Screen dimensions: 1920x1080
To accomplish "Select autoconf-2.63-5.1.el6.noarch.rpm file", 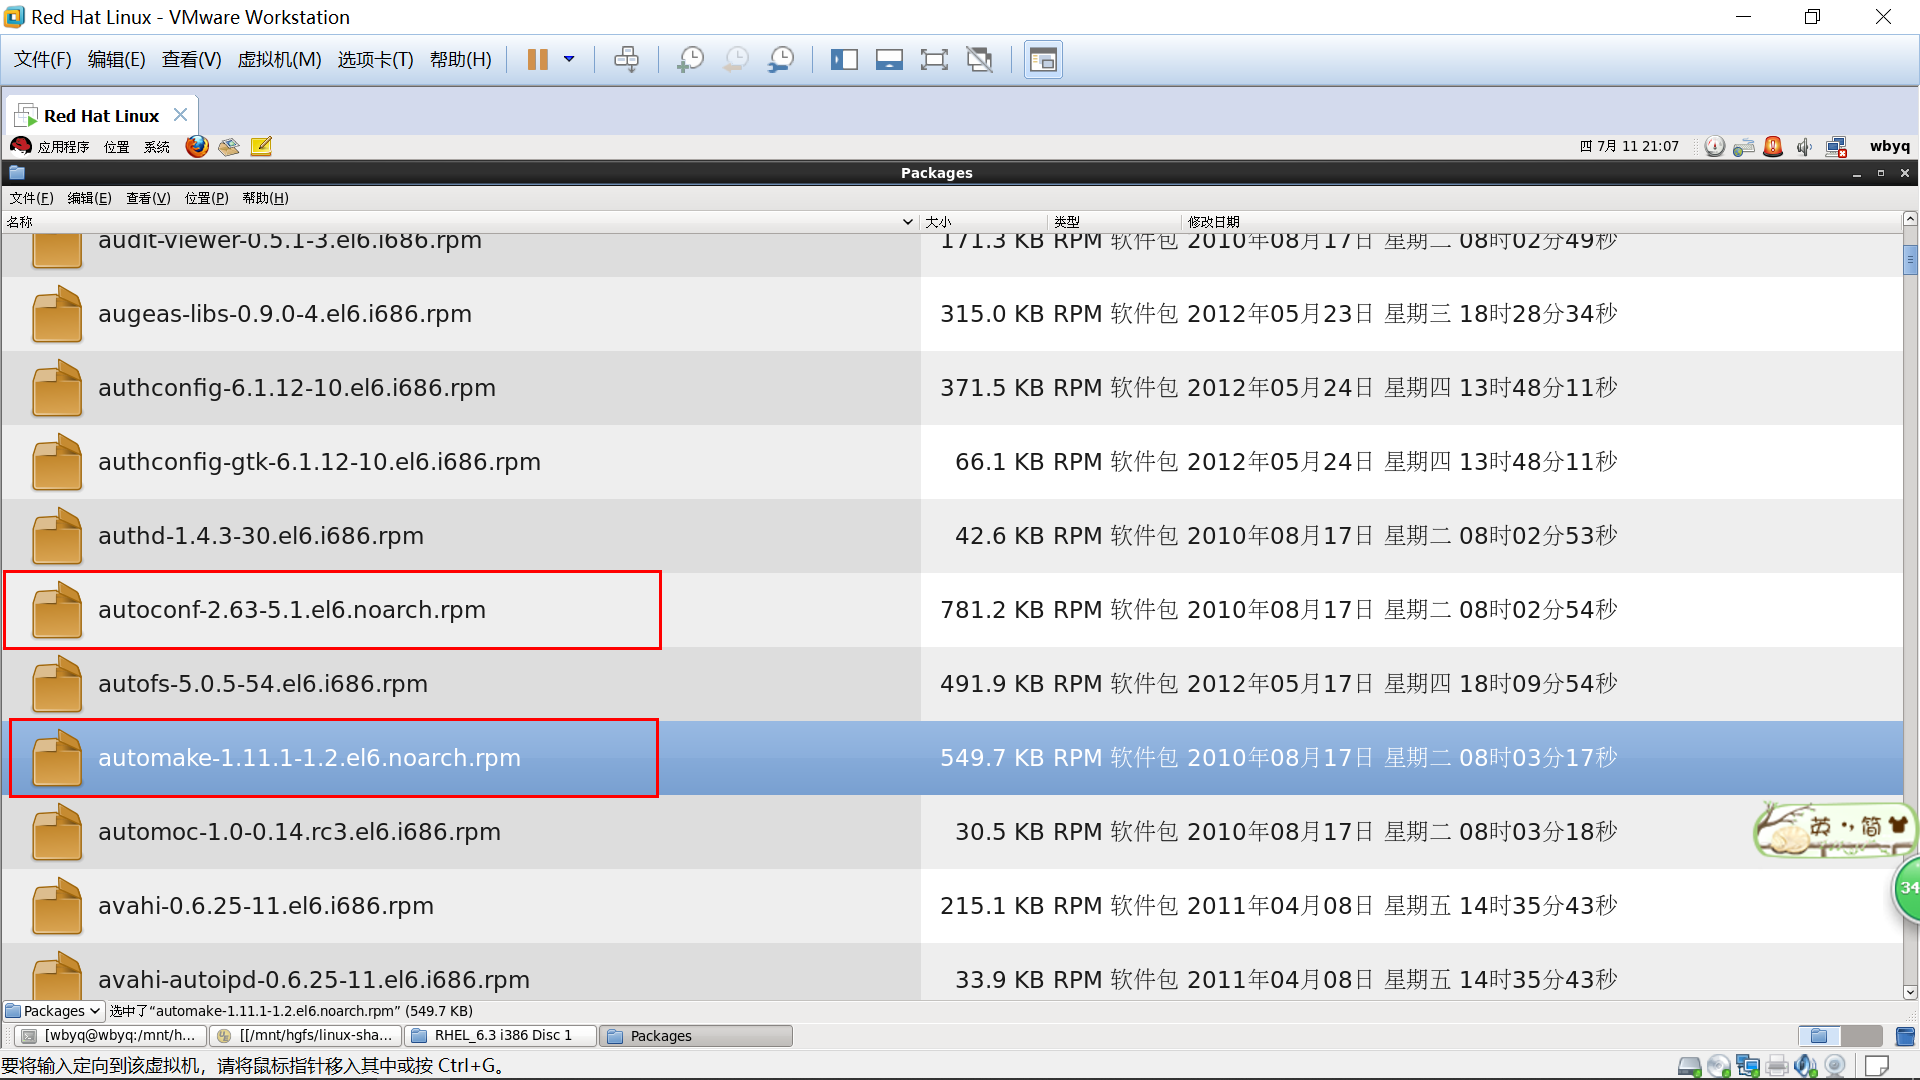I will (292, 610).
